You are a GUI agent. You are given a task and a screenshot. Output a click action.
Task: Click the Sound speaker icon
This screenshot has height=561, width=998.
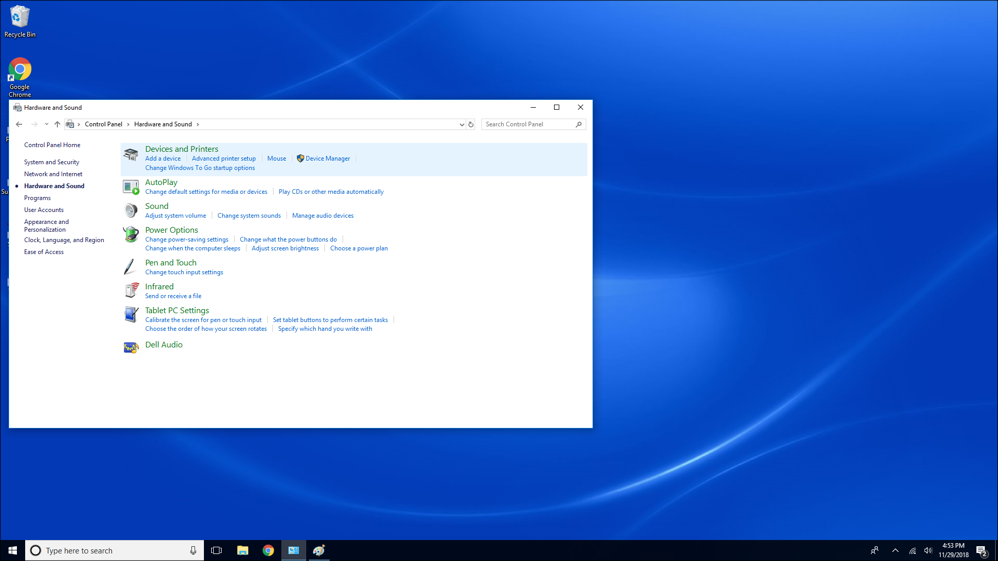(131, 210)
